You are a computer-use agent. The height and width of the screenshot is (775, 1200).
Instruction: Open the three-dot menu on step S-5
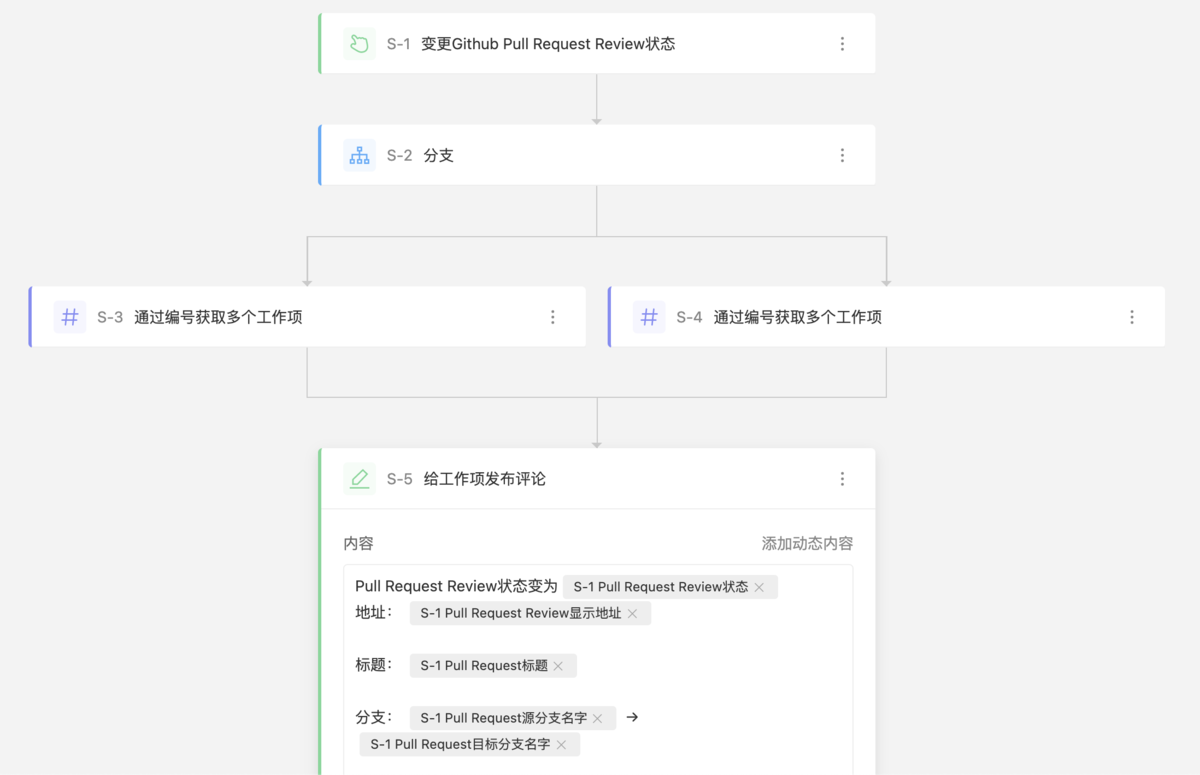tap(842, 478)
